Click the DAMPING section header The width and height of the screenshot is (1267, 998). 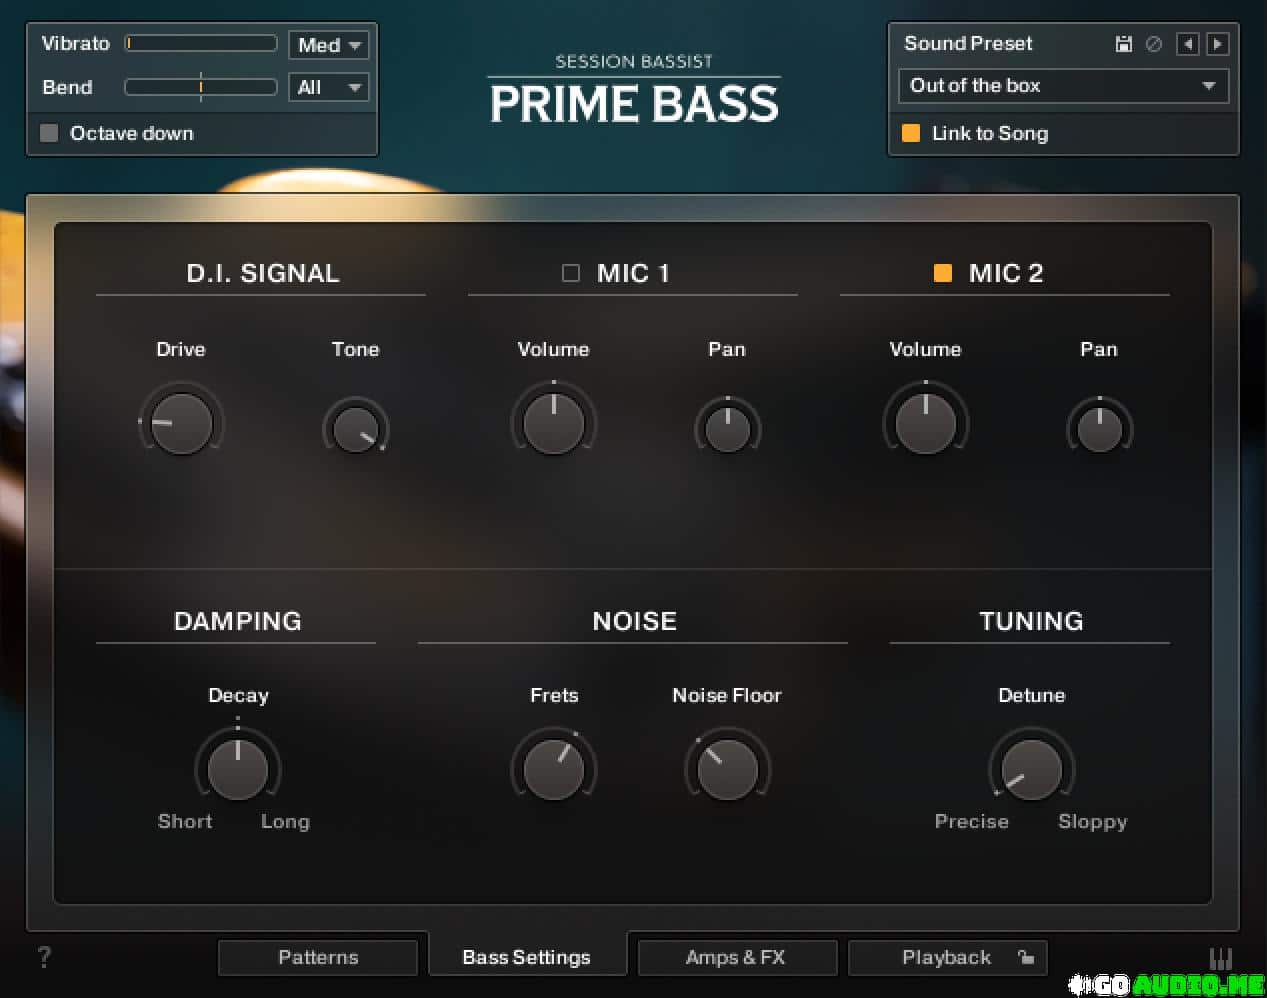click(x=238, y=621)
